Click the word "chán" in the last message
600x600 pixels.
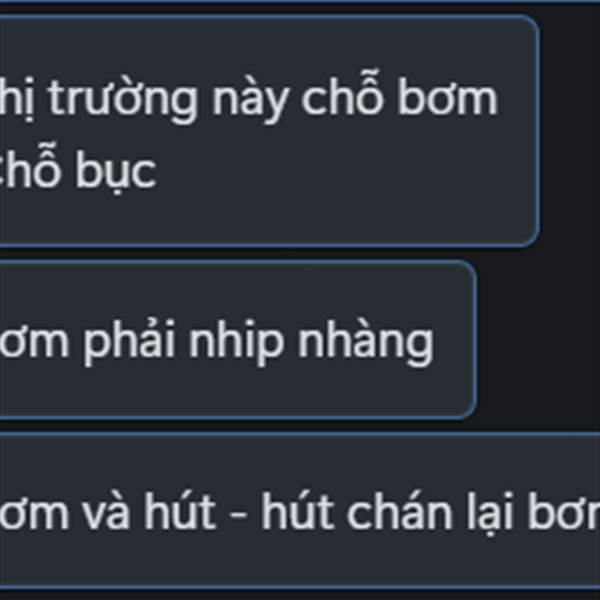point(399,511)
